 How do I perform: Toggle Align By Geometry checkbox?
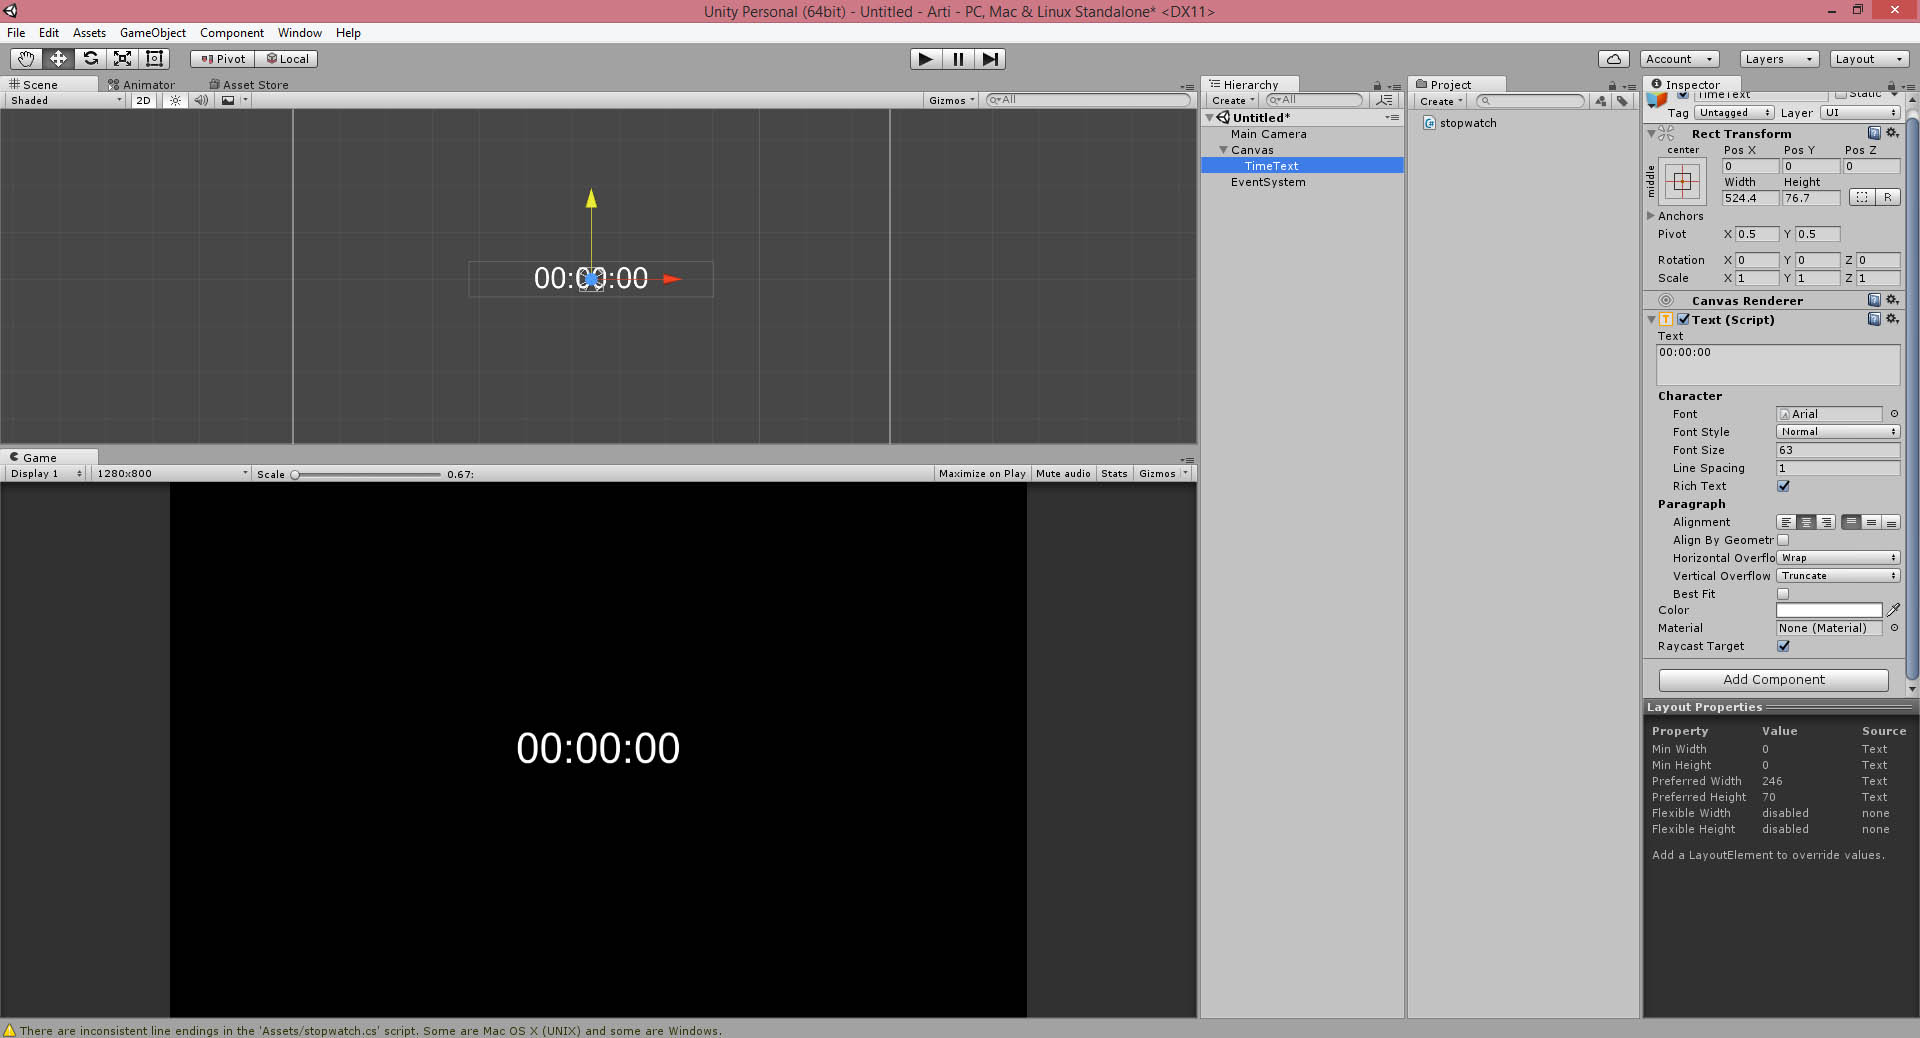pyautogui.click(x=1783, y=540)
